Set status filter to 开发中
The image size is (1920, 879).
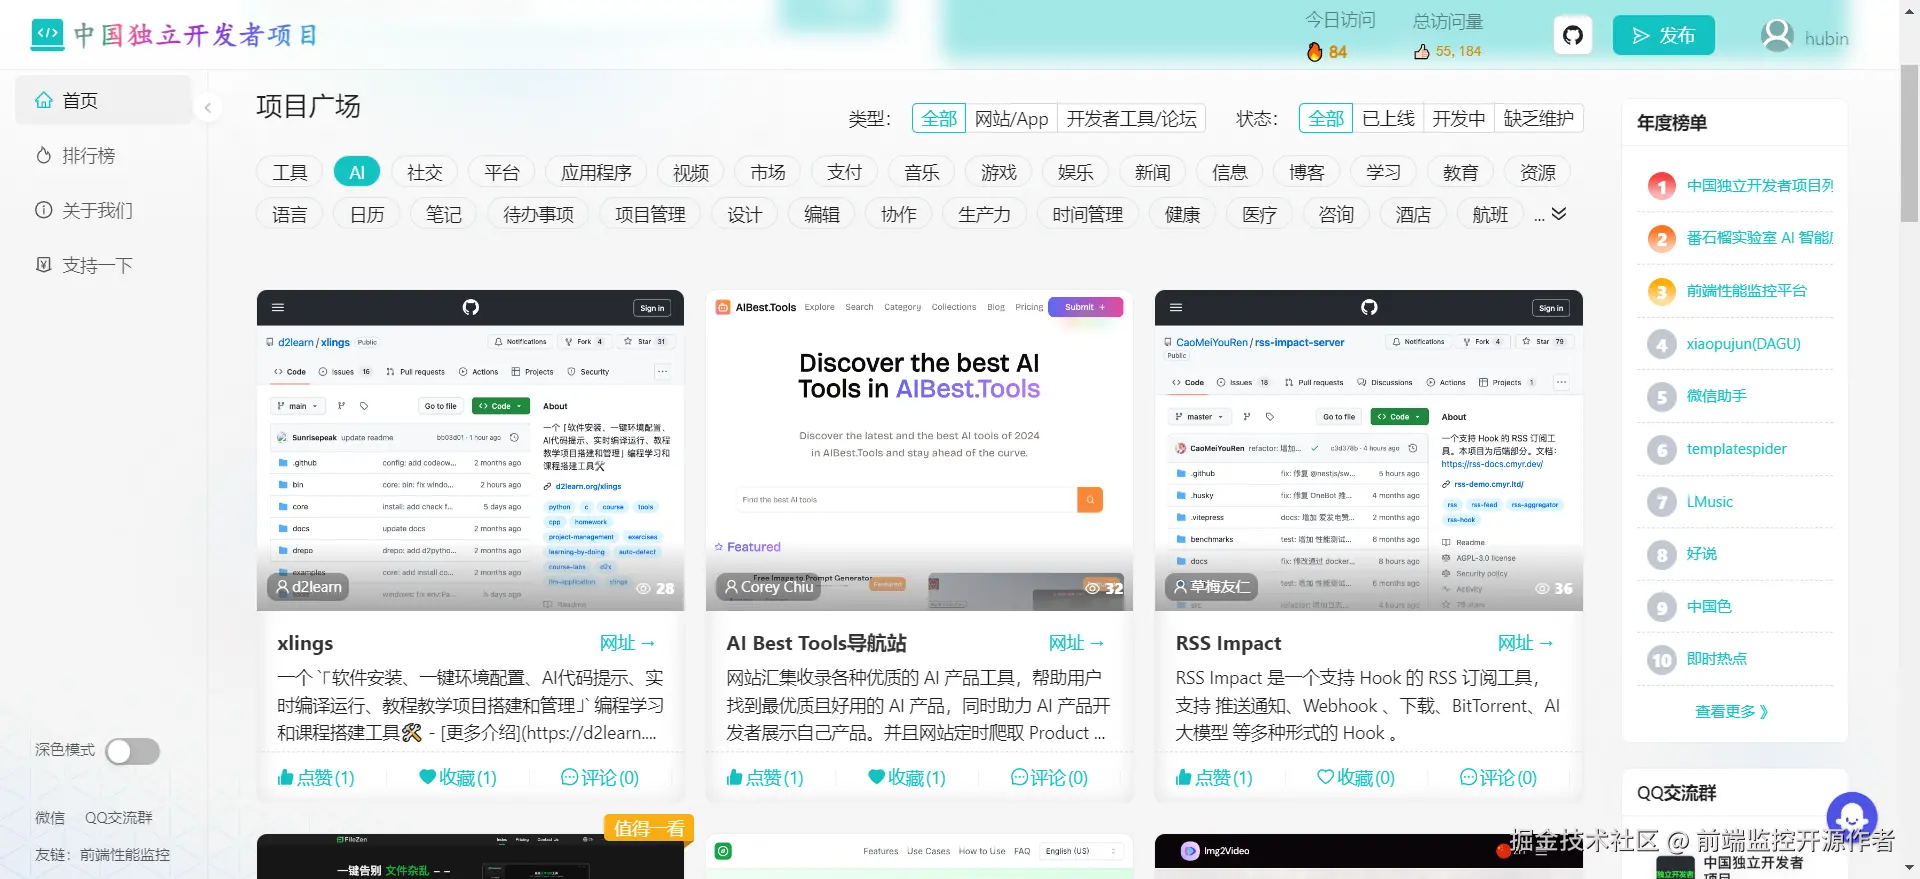(1459, 119)
